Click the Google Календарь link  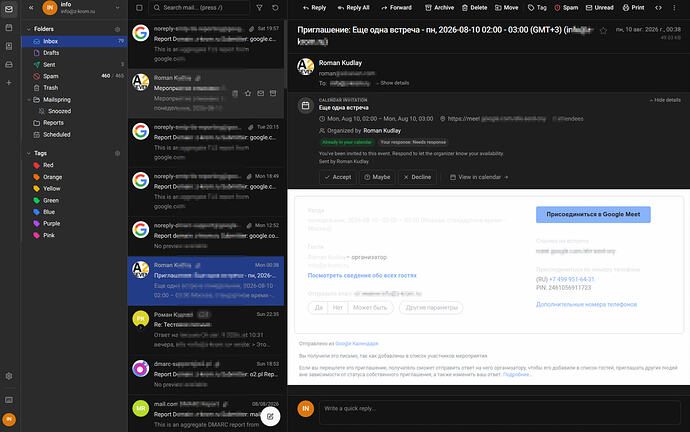(x=356, y=344)
